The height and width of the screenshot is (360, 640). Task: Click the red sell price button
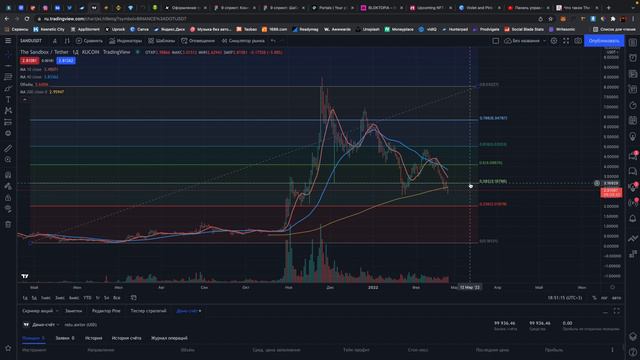coord(29,60)
